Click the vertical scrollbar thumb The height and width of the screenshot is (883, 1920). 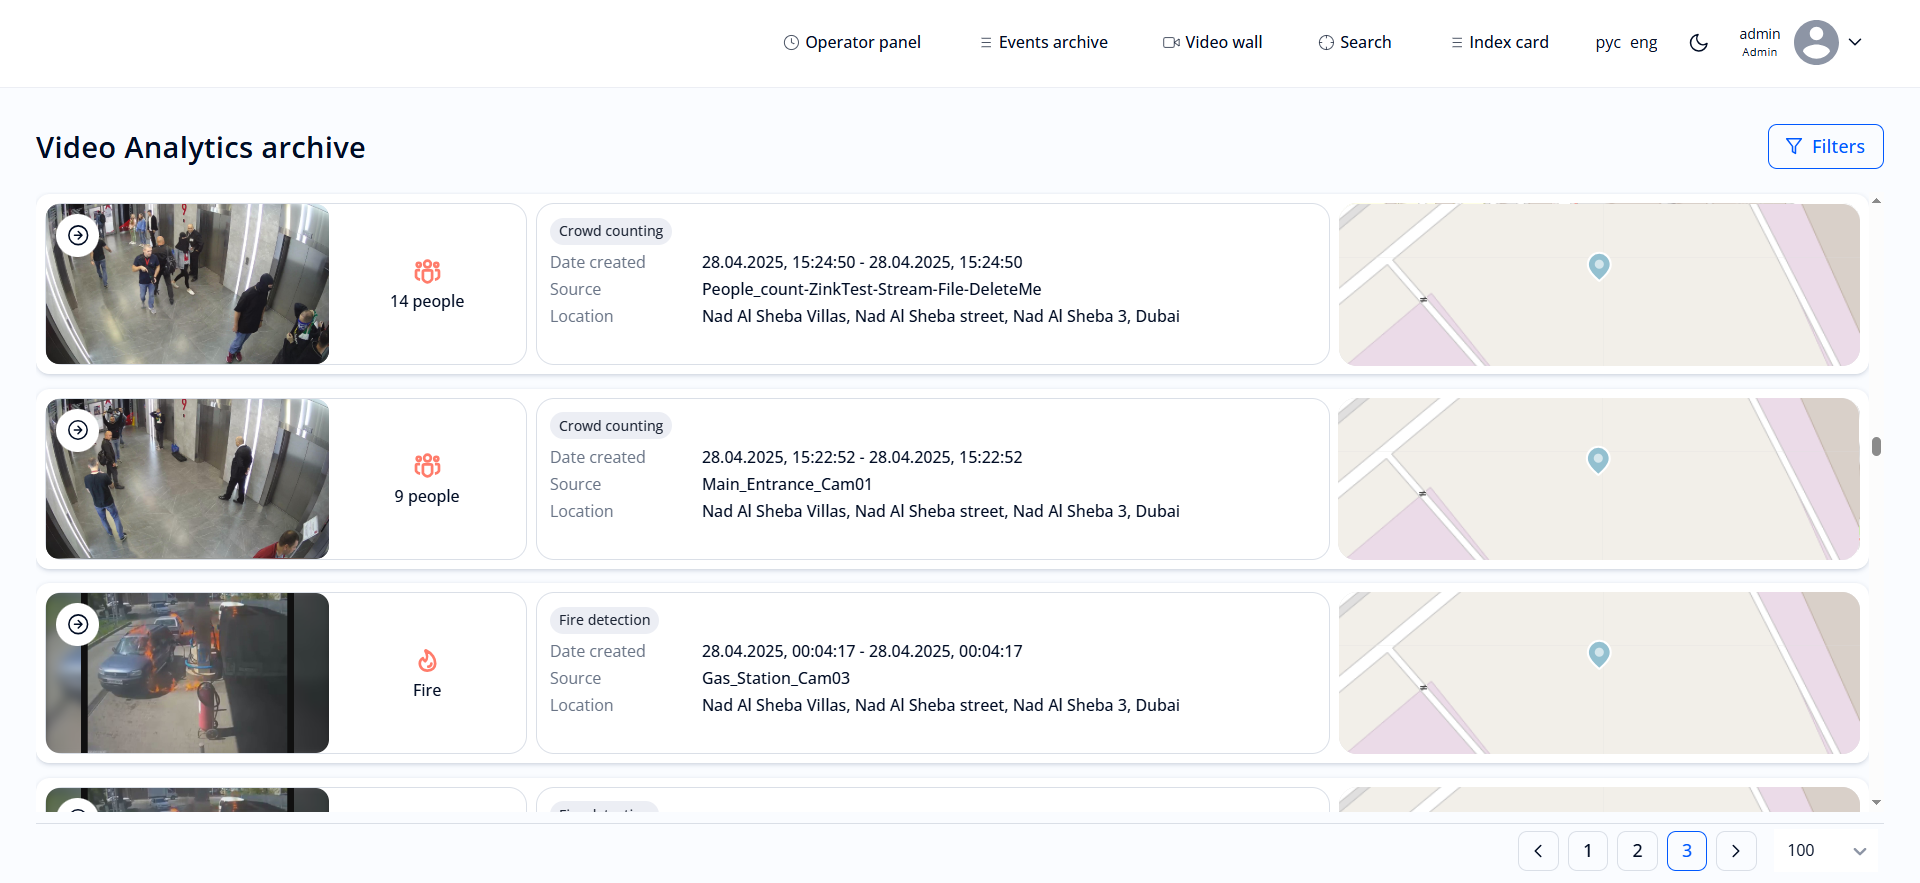[x=1876, y=447]
